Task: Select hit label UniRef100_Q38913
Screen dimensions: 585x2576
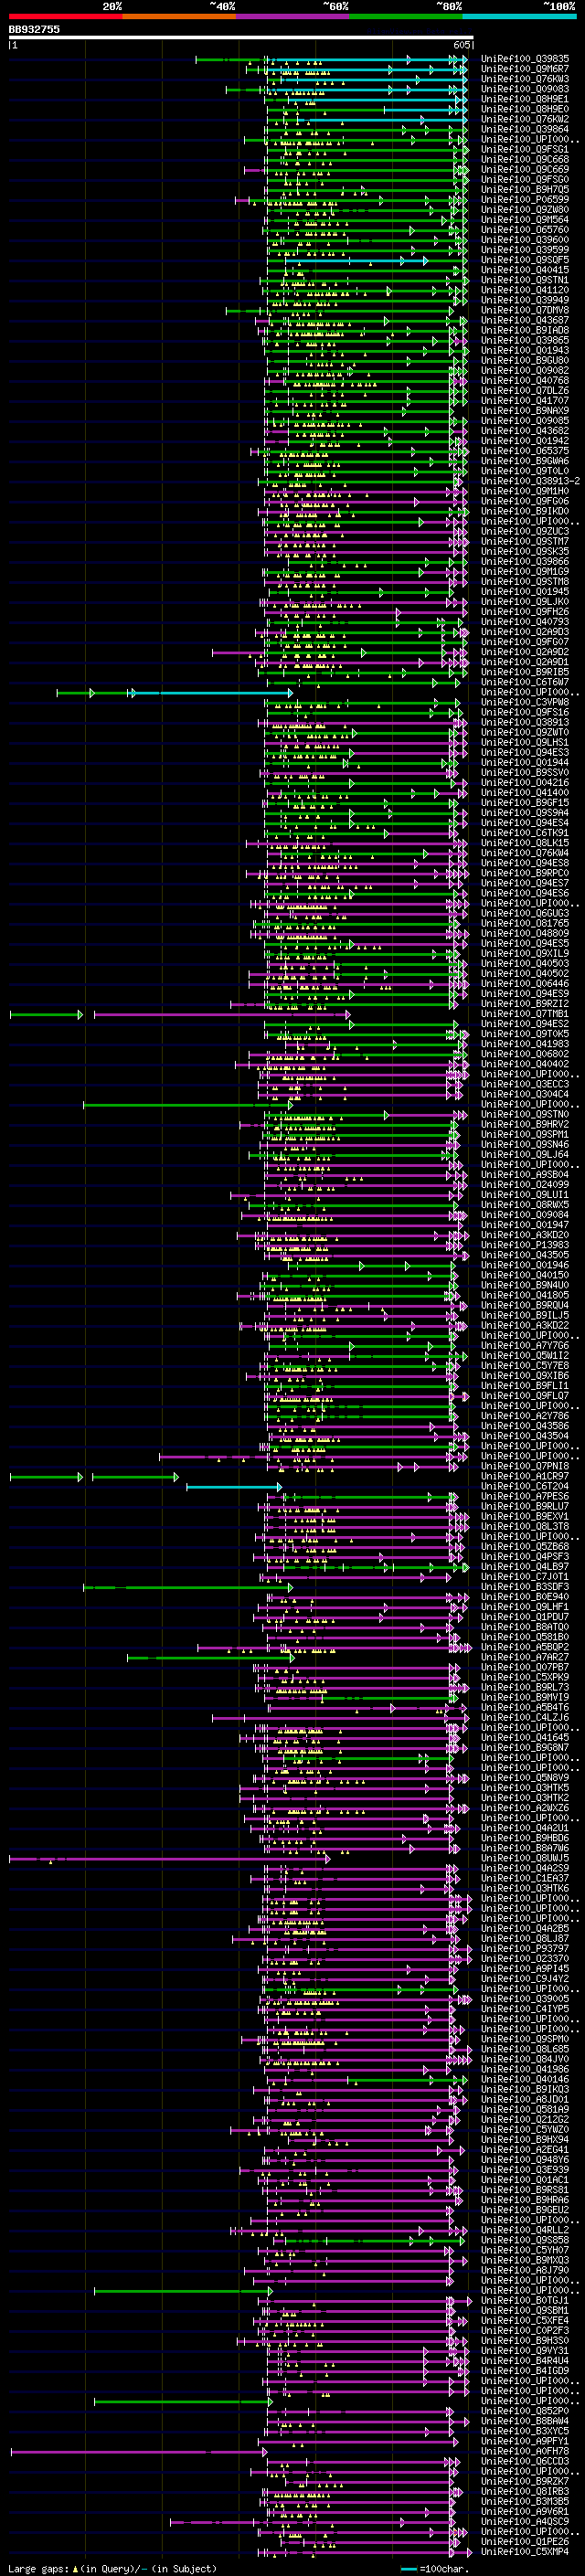Action: pyautogui.click(x=525, y=722)
